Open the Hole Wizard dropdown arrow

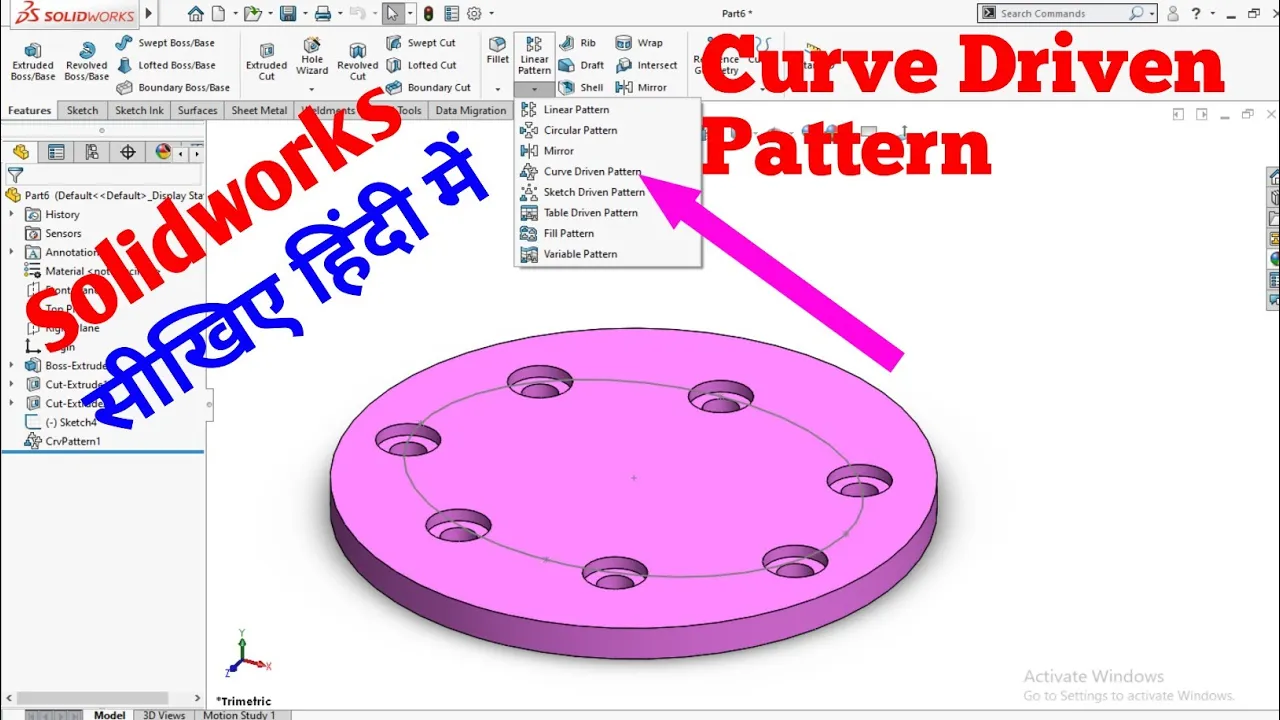(312, 88)
